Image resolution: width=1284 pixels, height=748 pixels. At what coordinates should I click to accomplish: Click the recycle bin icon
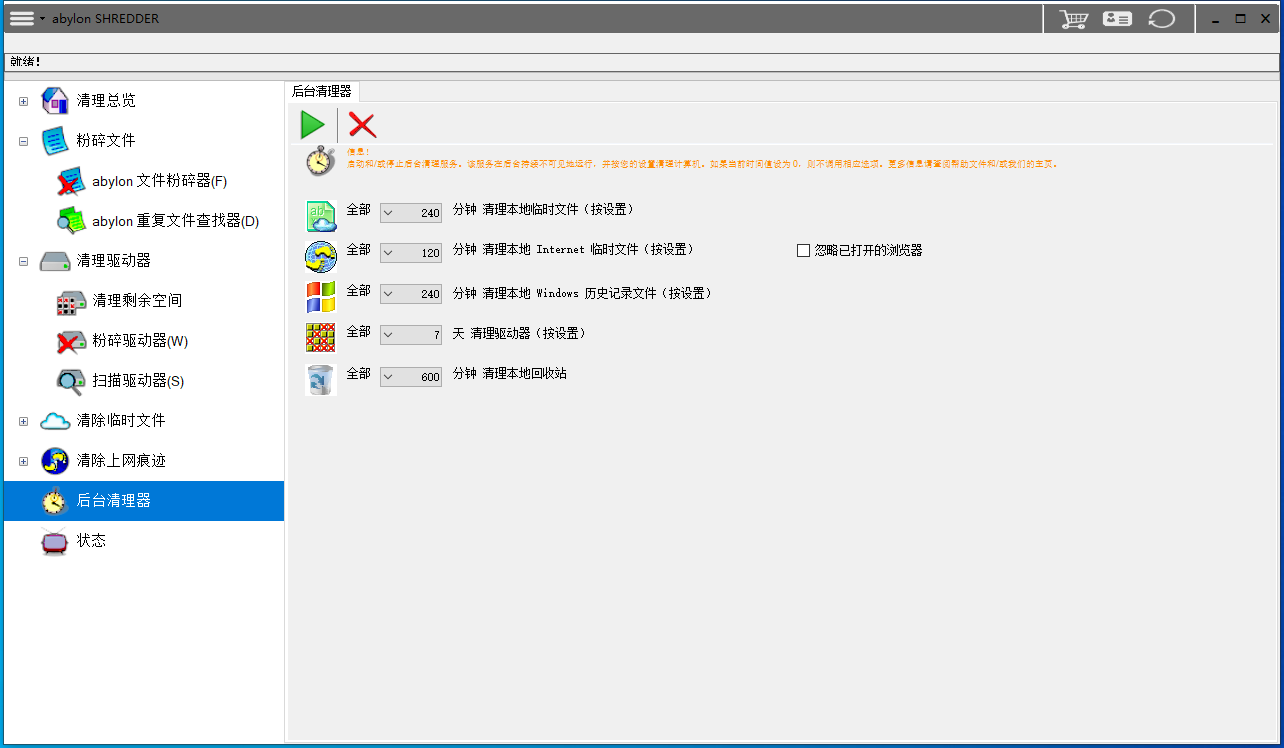pyautogui.click(x=321, y=380)
